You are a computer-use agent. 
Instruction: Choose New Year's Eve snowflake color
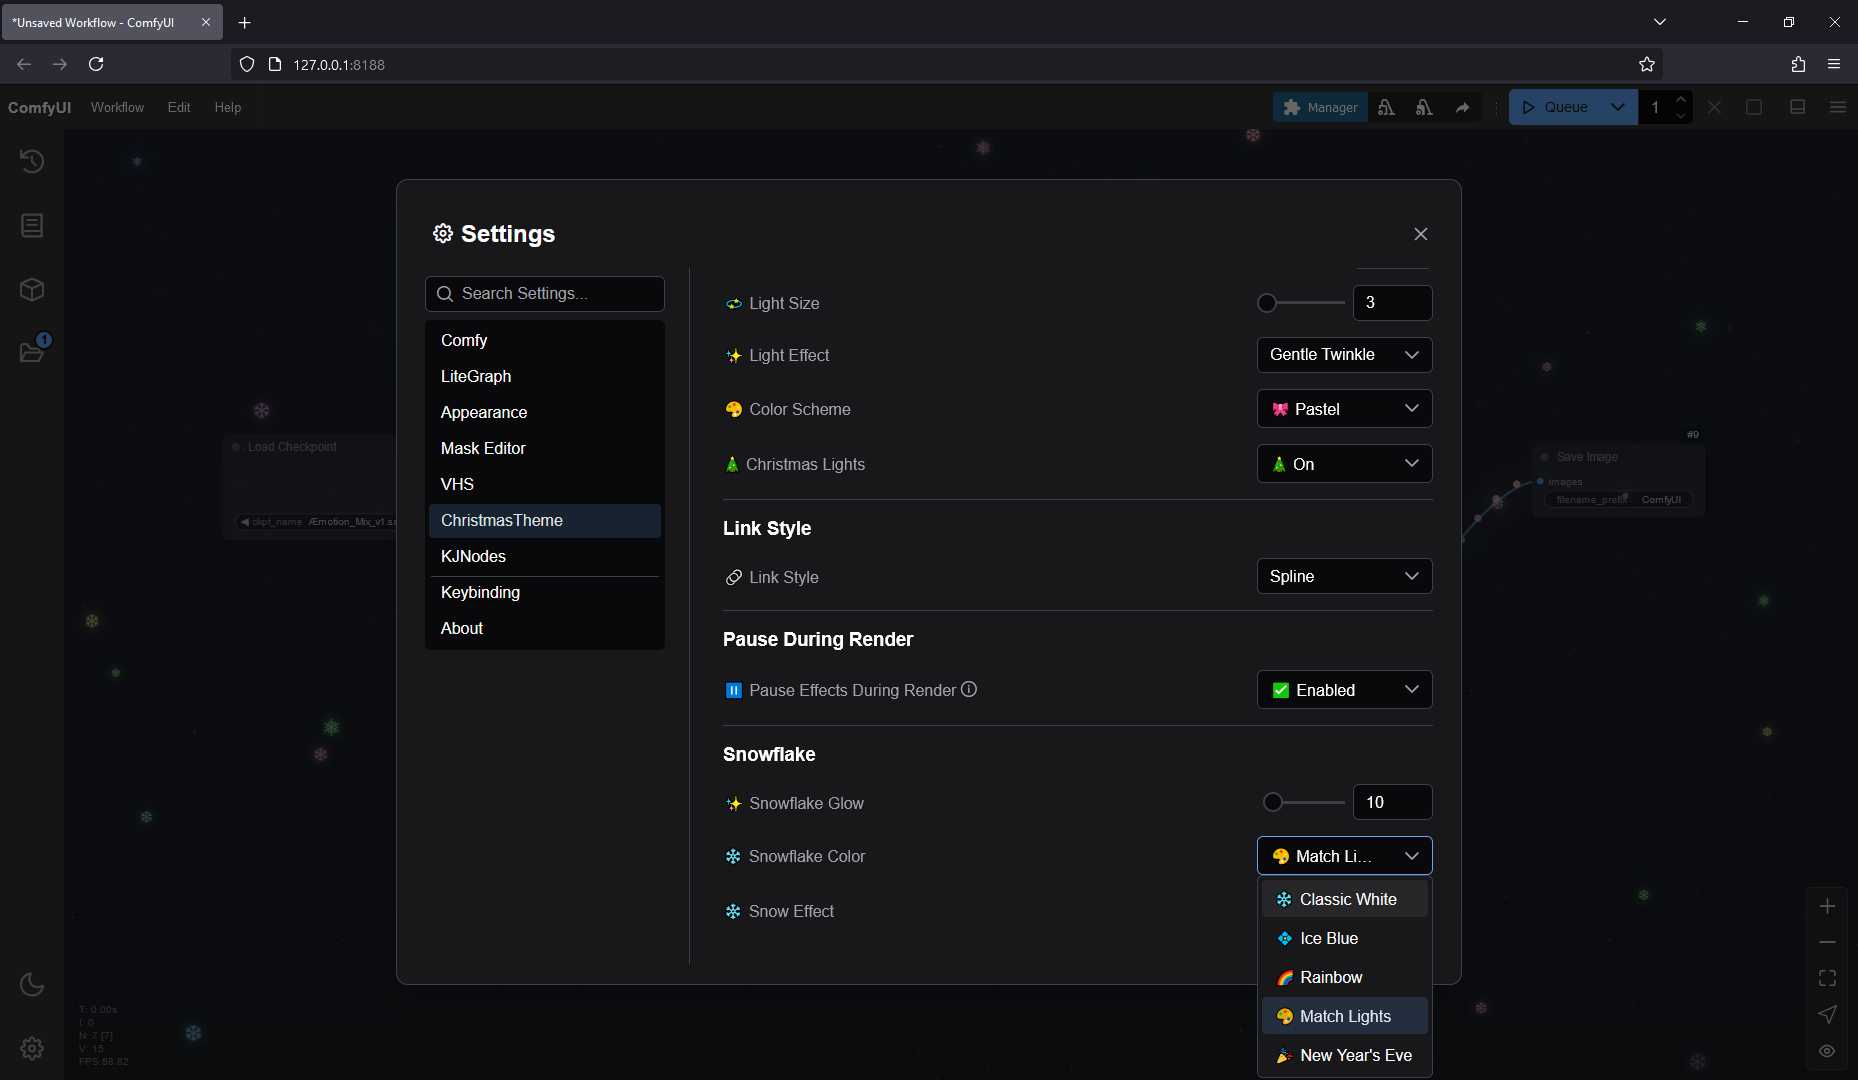pos(1344,1055)
